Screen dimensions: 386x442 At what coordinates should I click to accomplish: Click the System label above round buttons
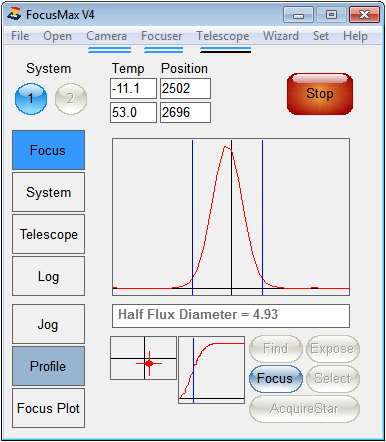click(49, 68)
